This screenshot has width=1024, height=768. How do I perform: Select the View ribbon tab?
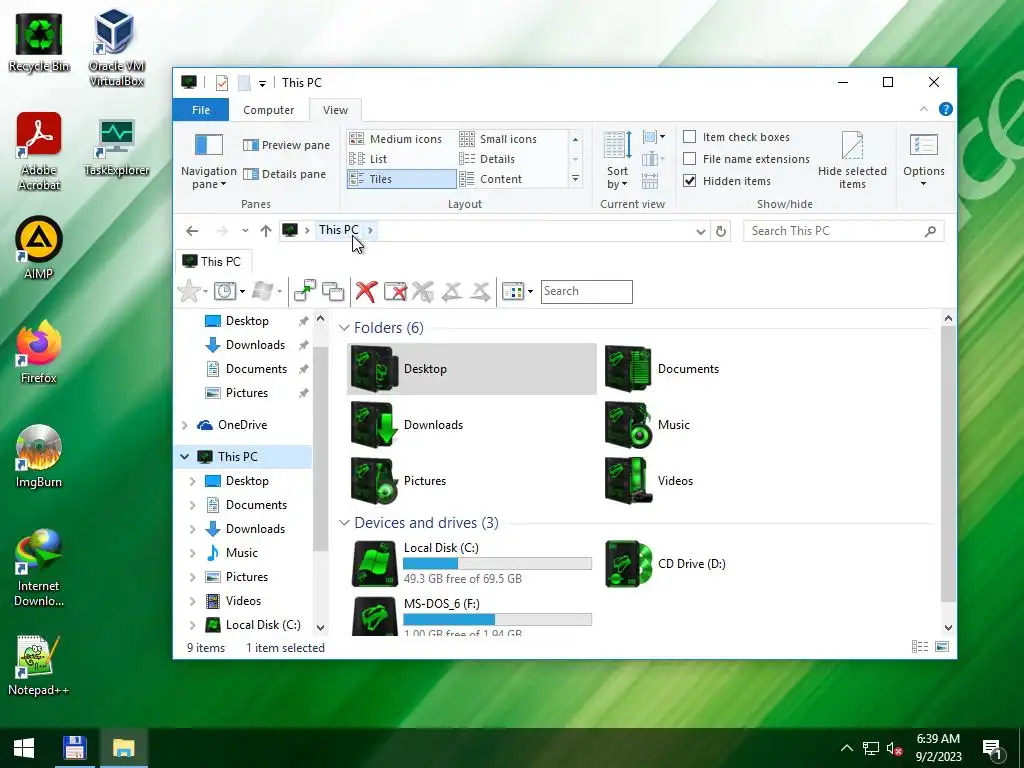335,110
